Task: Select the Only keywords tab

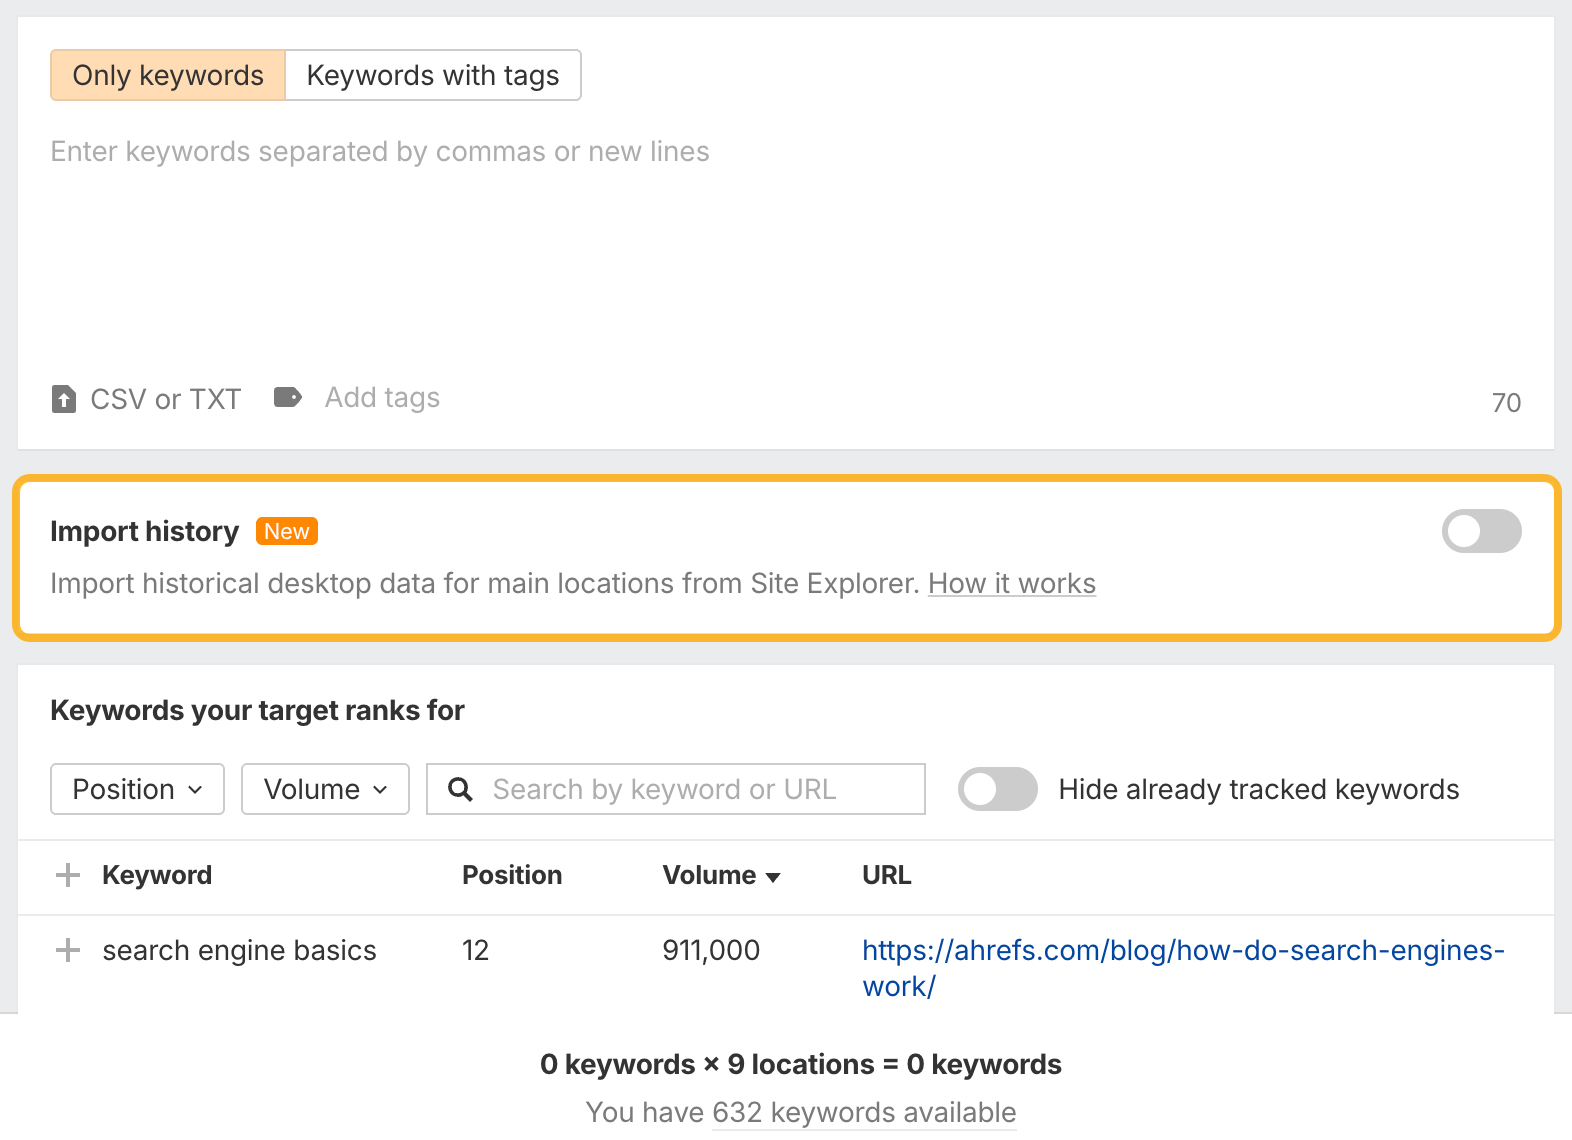Action: click(x=168, y=76)
